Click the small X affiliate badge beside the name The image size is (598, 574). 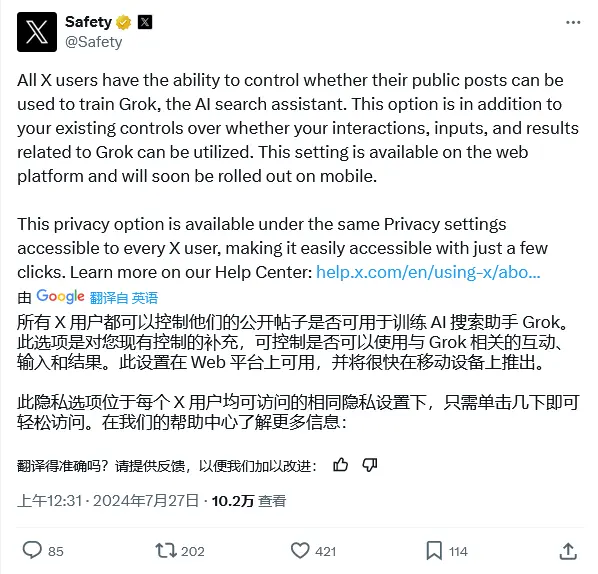(x=145, y=22)
